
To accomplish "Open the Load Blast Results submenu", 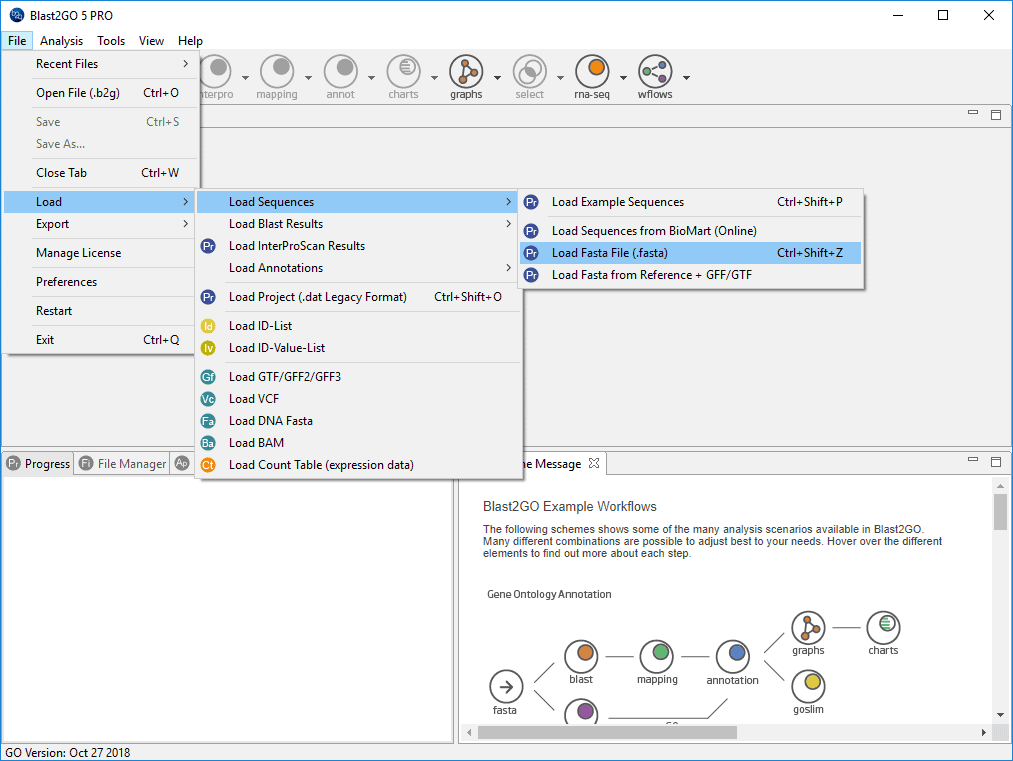I will (x=359, y=224).
